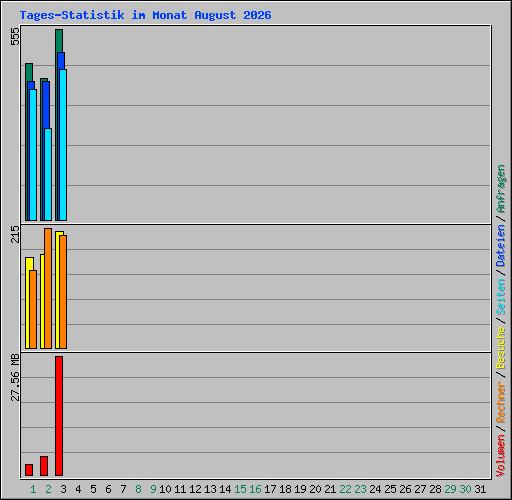Click the orange Rechner bar for day 2
Image resolution: width=512 pixels, height=500 pixels.
point(48,289)
